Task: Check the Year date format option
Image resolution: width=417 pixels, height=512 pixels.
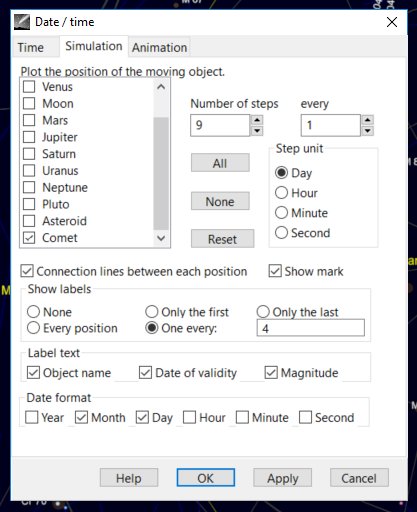Action: pyautogui.click(x=32, y=417)
